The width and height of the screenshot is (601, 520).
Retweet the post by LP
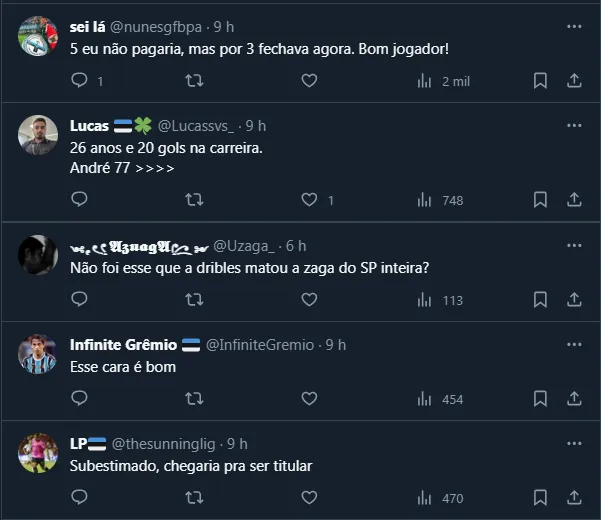[x=195, y=497]
